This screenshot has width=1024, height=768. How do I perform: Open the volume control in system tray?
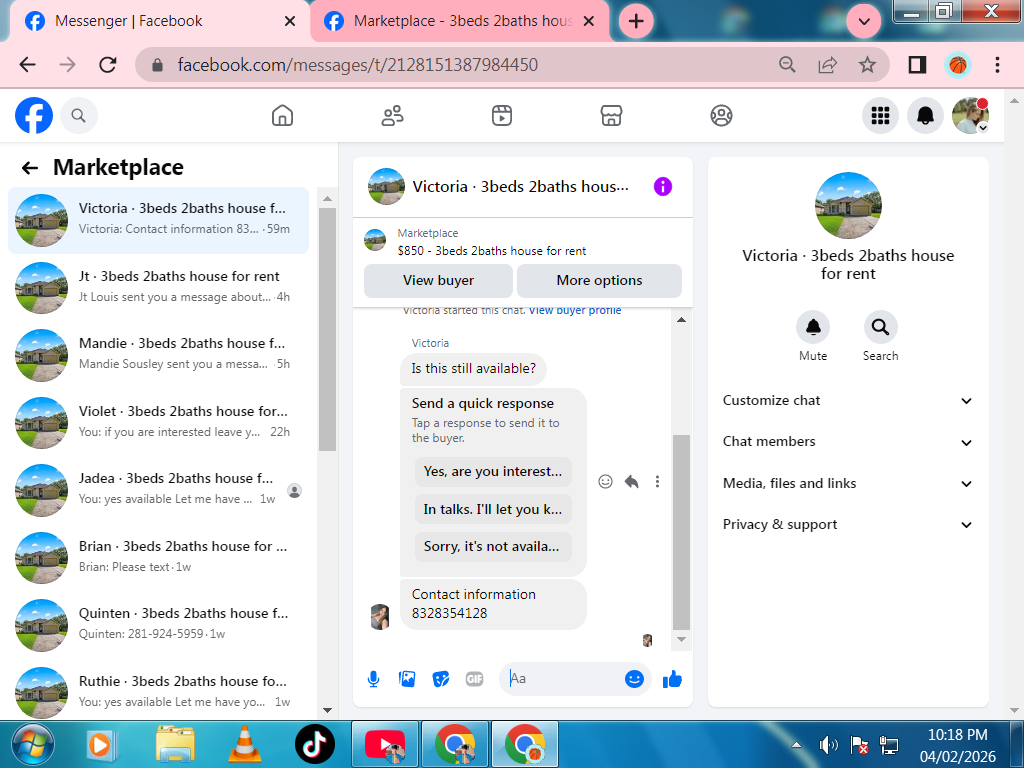828,744
